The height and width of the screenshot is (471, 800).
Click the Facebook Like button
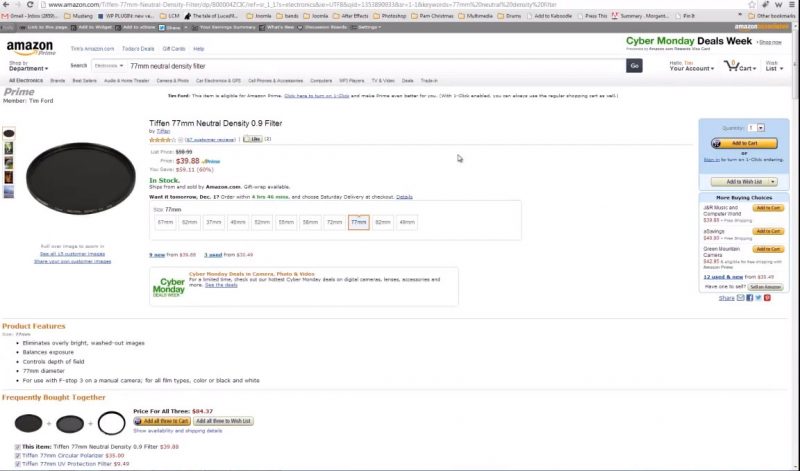coord(252,139)
